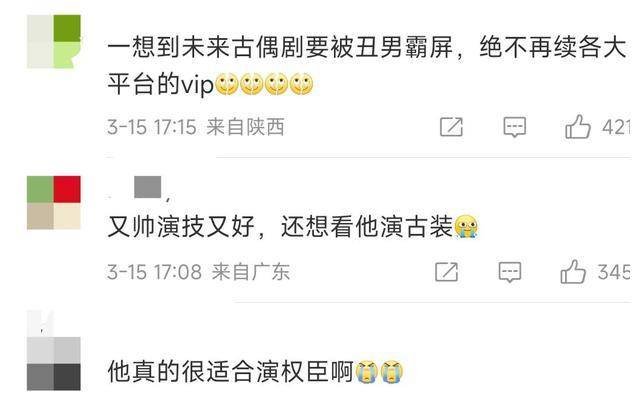Open comment text 又帅演技又好
This screenshot has width=640, height=403.
[x=182, y=227]
